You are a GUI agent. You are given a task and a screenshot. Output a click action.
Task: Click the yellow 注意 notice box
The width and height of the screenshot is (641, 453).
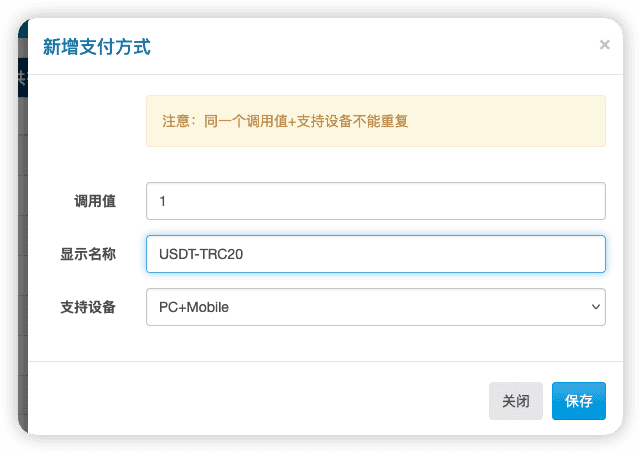pyautogui.click(x=376, y=121)
